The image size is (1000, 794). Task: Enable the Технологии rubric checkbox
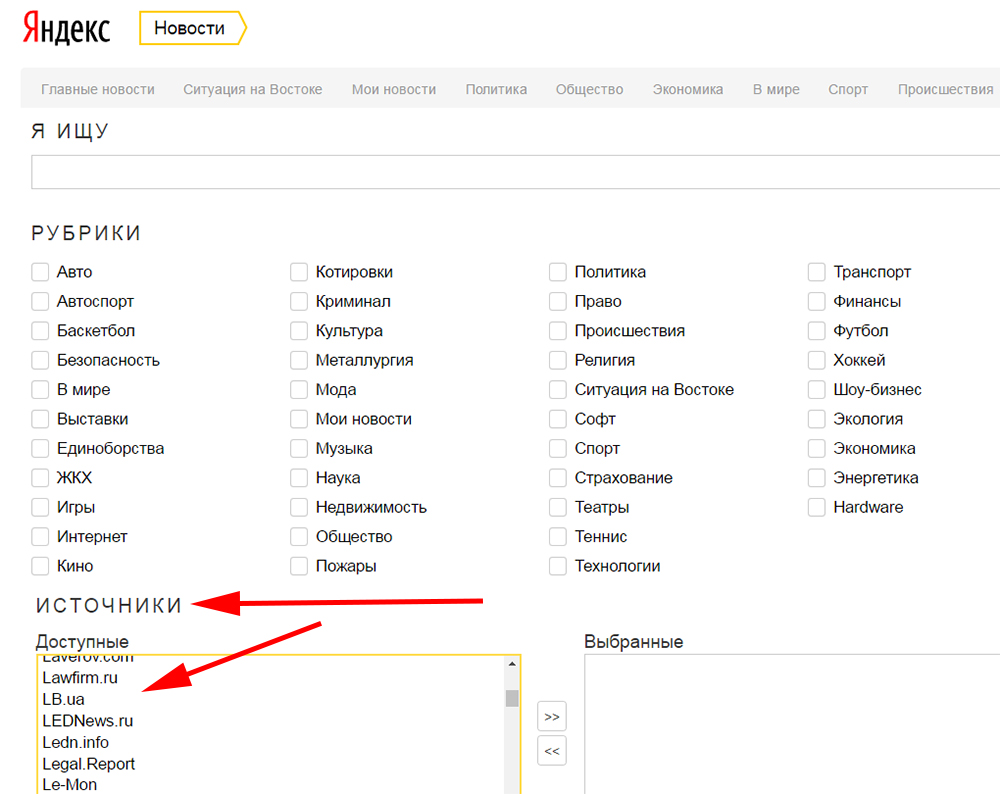558,566
